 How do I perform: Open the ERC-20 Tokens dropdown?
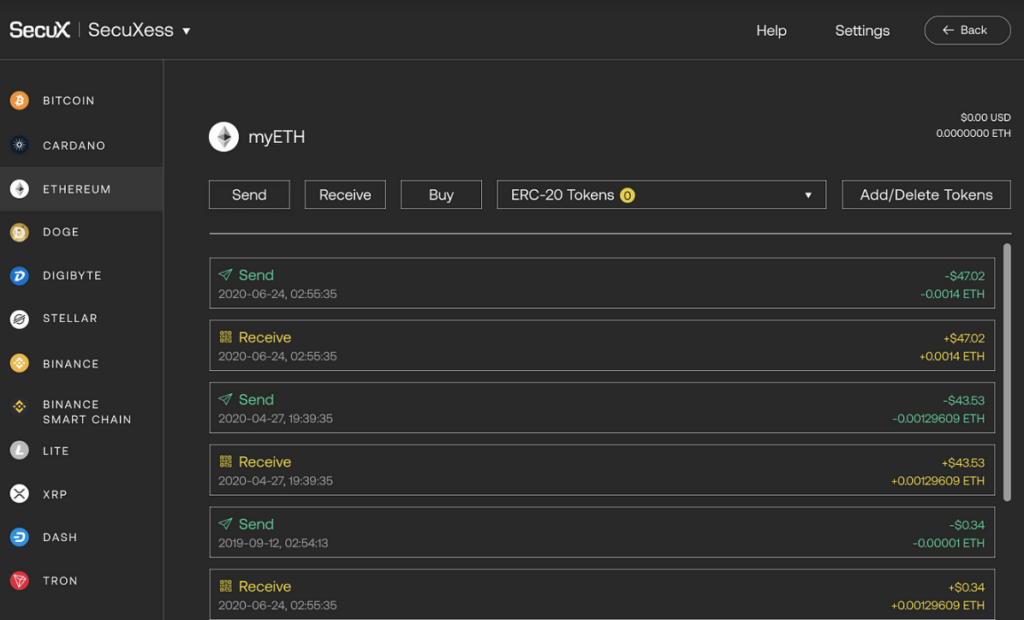[661, 194]
